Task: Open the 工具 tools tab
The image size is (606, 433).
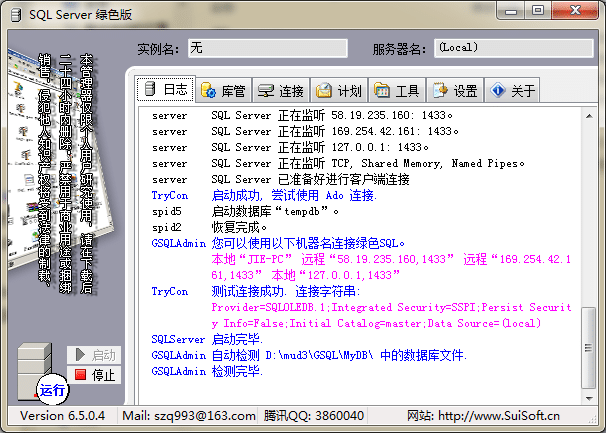Action: point(397,91)
